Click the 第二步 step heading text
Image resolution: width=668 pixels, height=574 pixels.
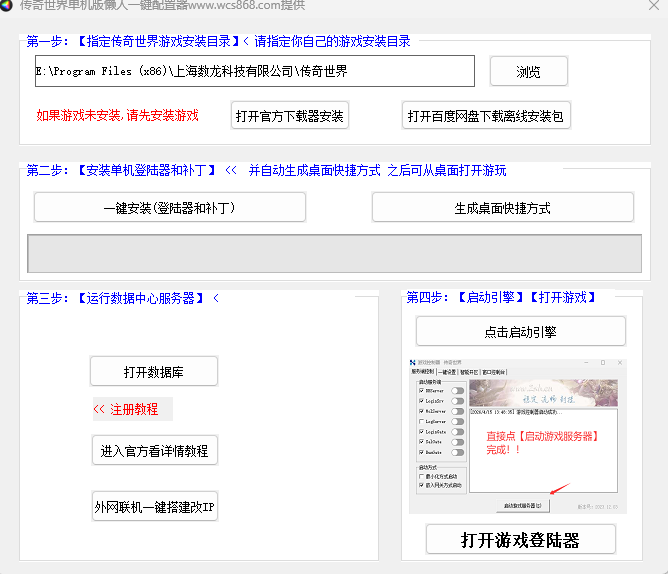266,170
